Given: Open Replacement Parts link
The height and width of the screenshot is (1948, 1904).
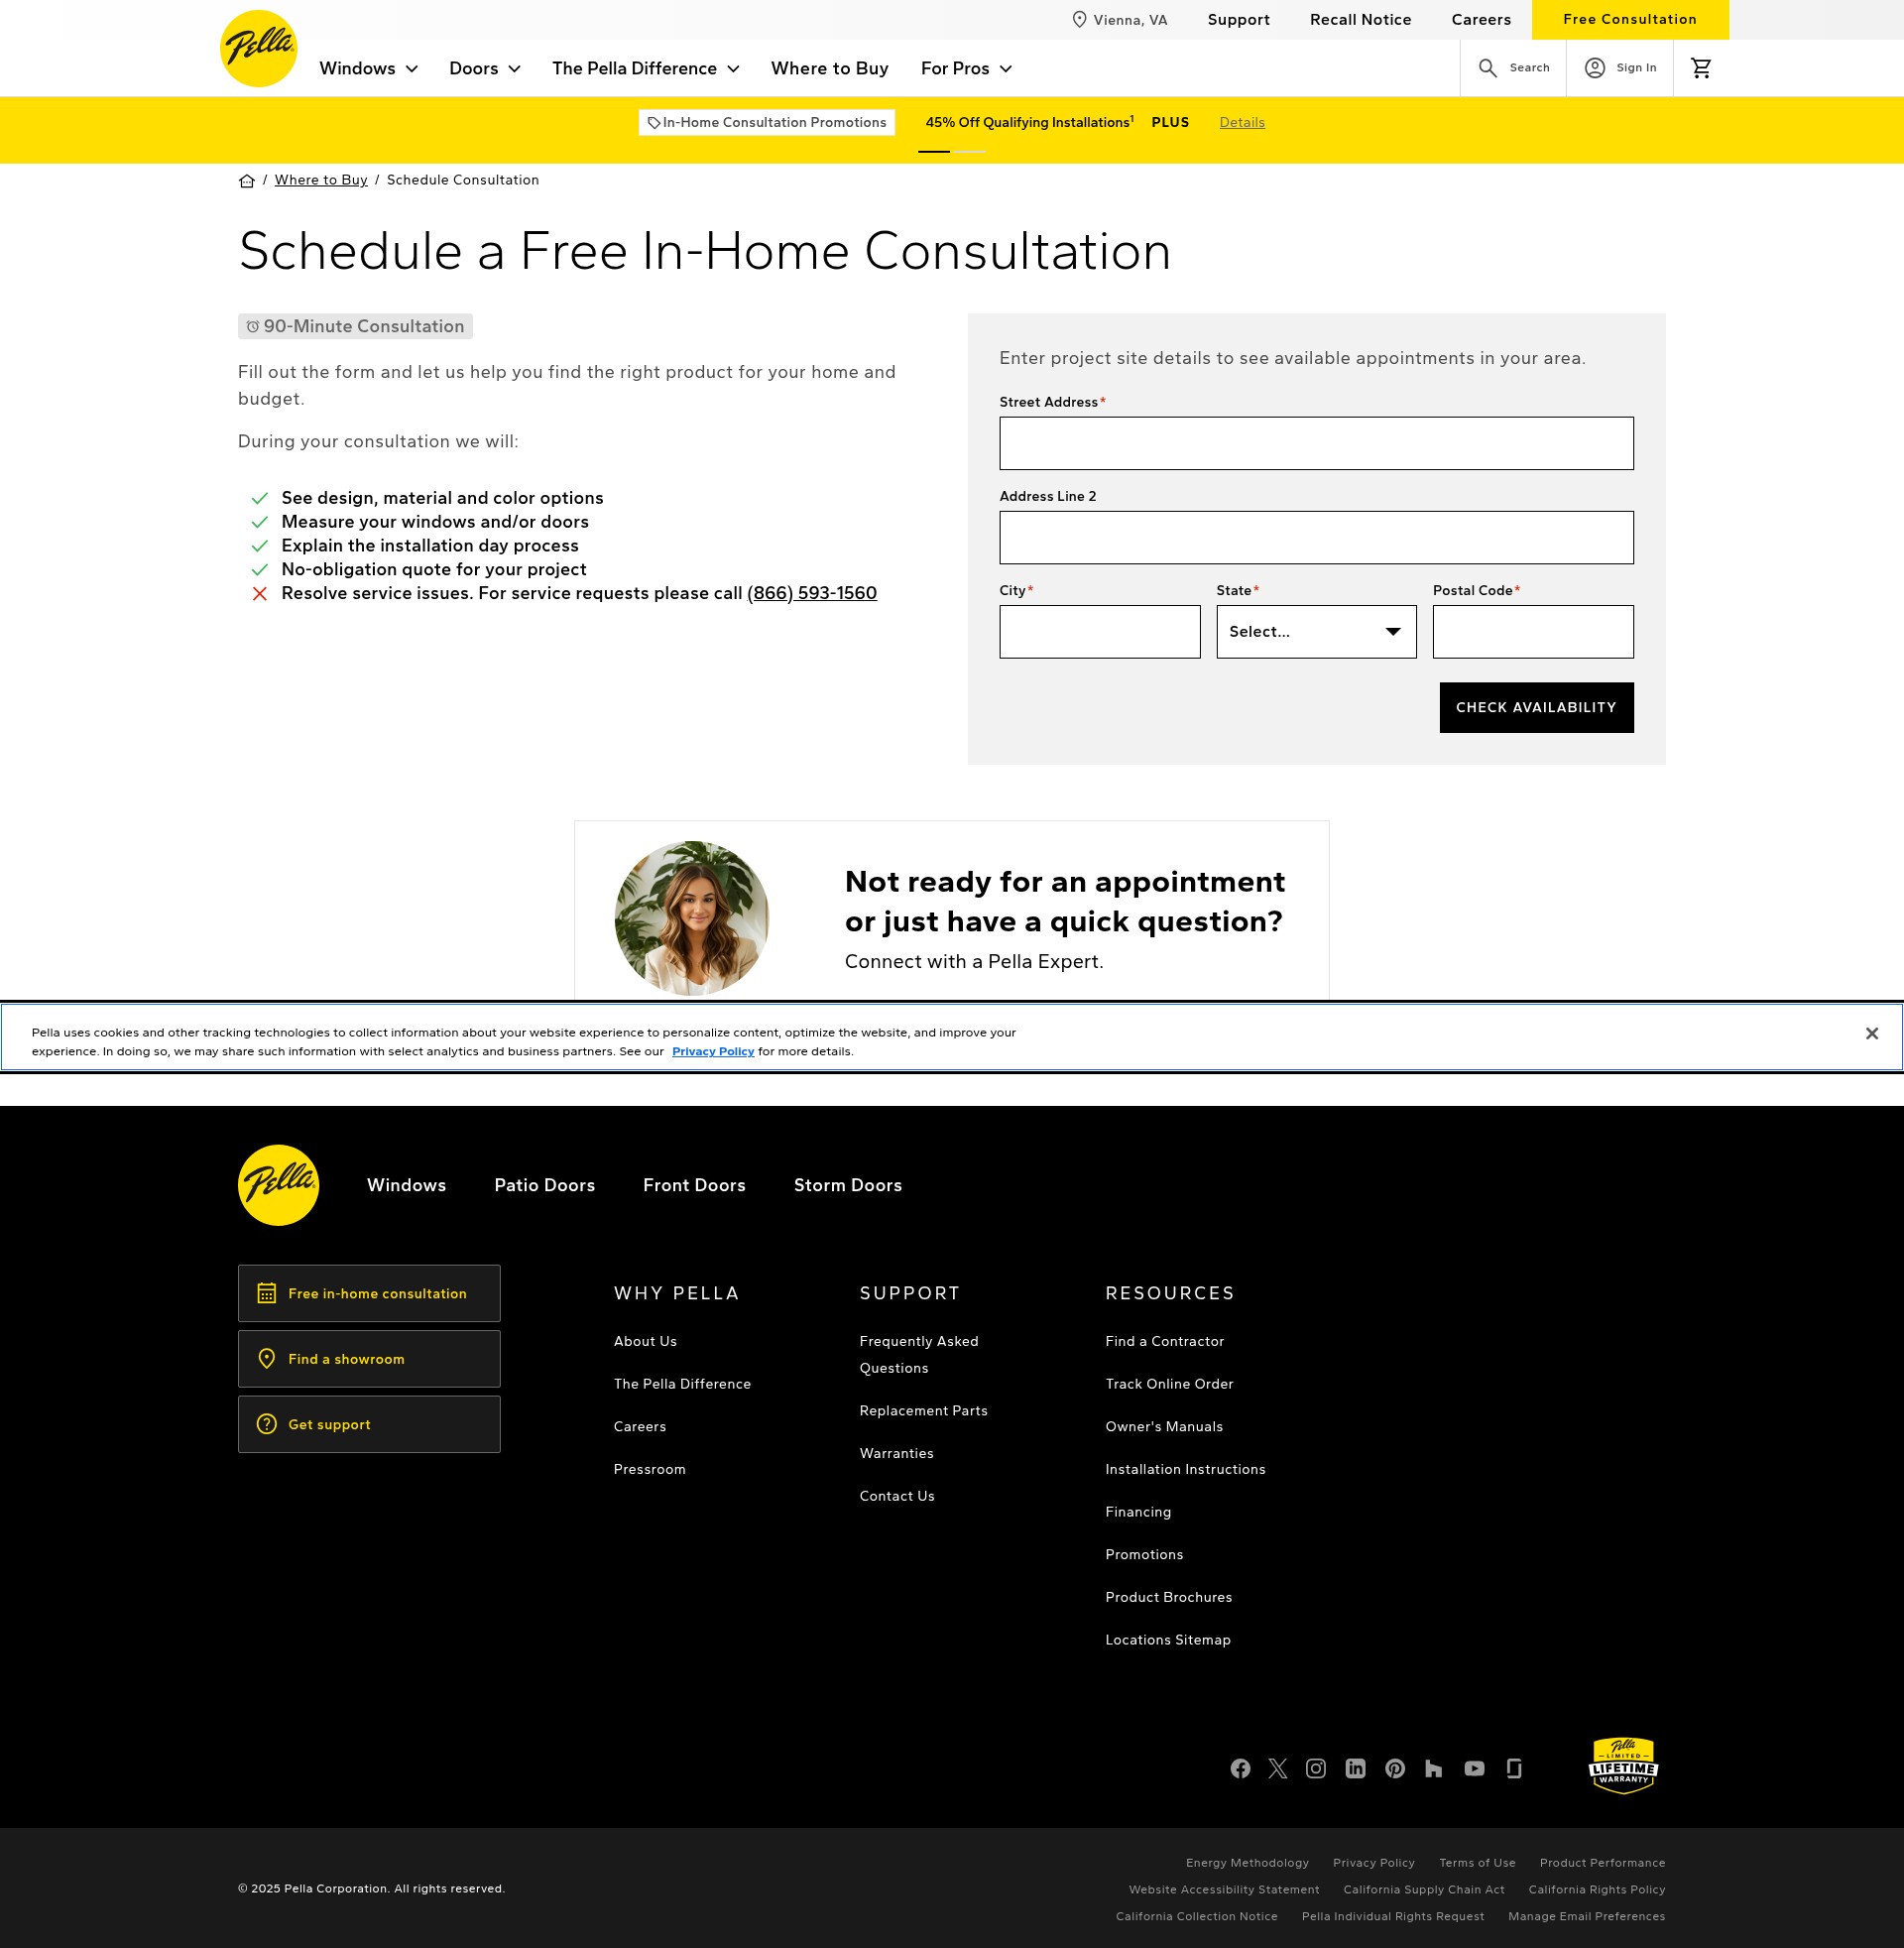Looking at the screenshot, I should (x=923, y=1411).
